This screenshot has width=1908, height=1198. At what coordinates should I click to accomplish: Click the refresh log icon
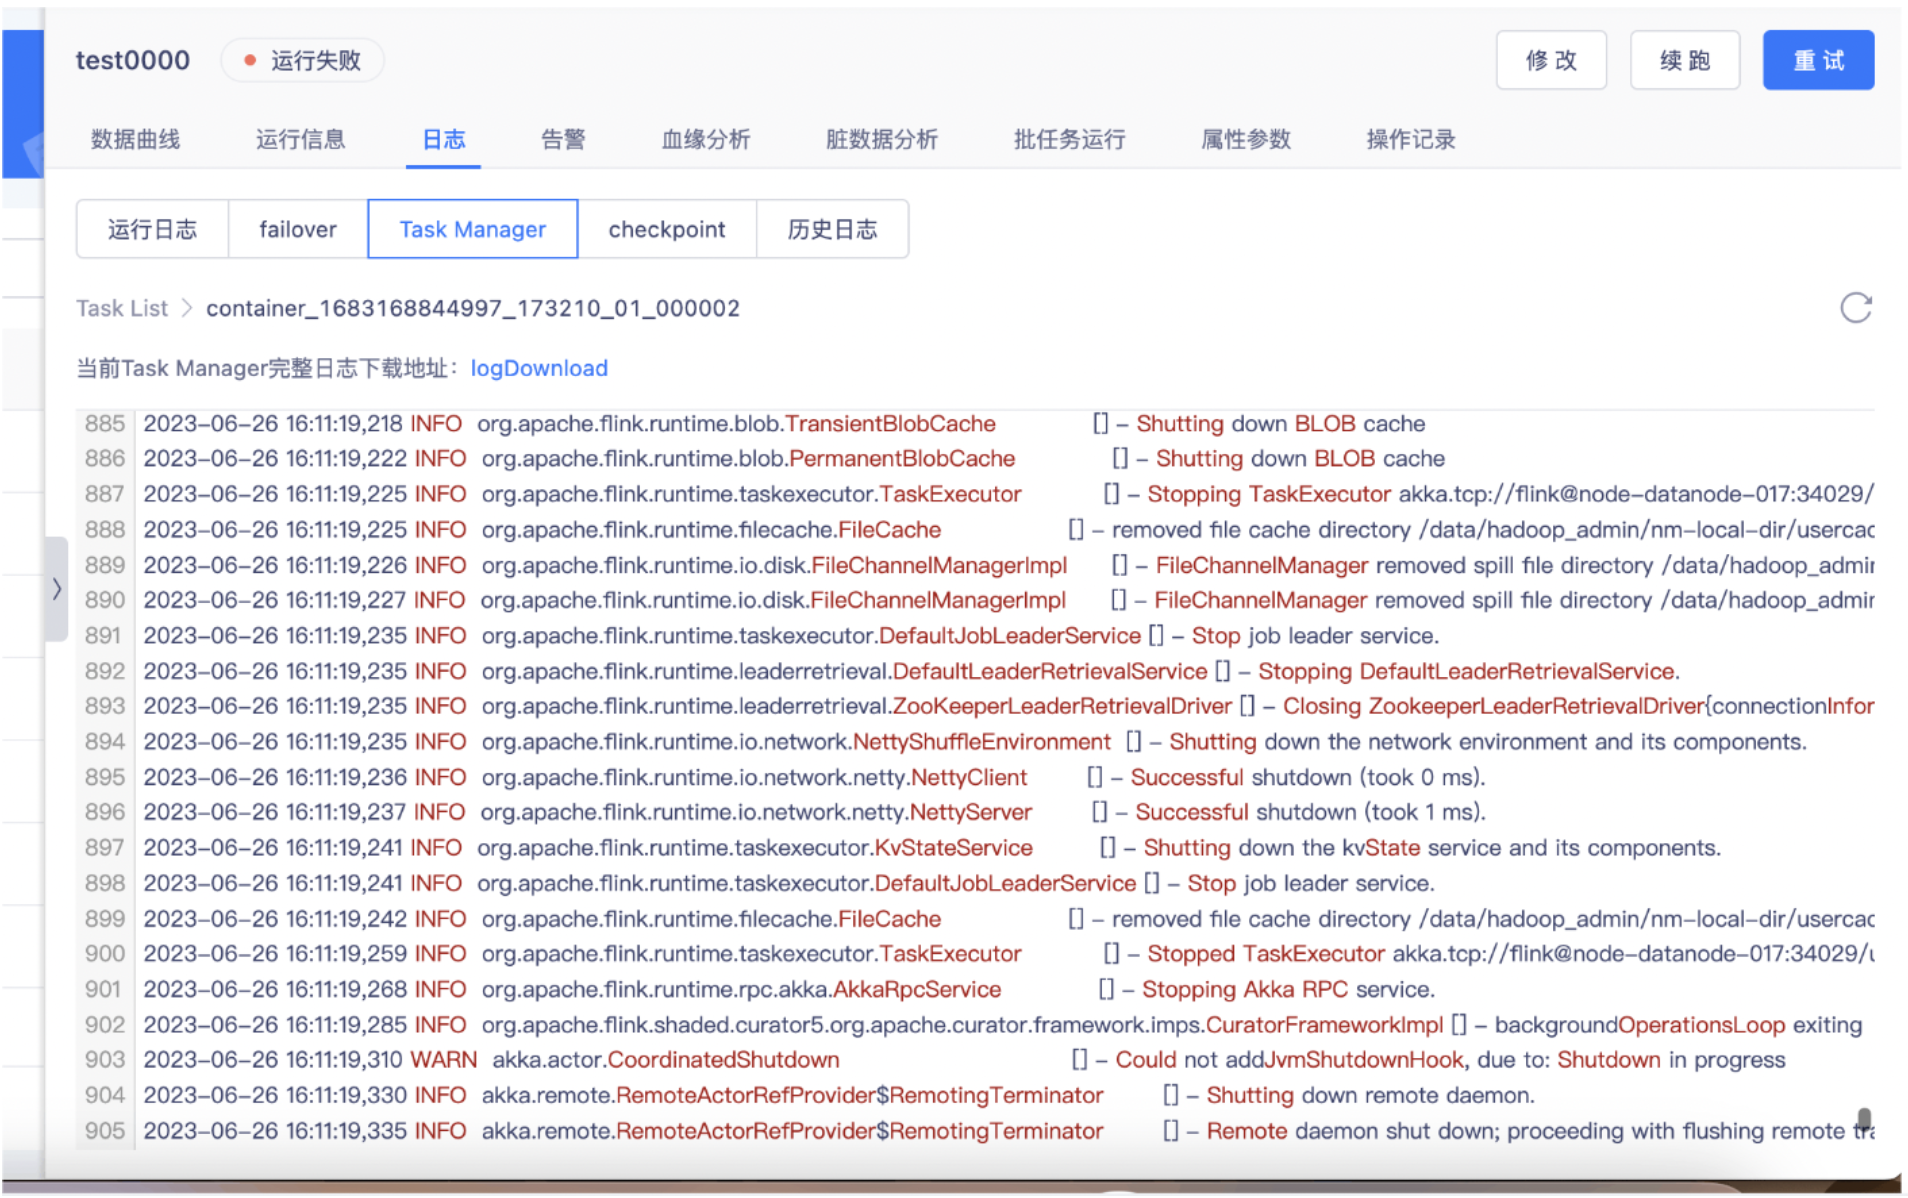tap(1855, 308)
